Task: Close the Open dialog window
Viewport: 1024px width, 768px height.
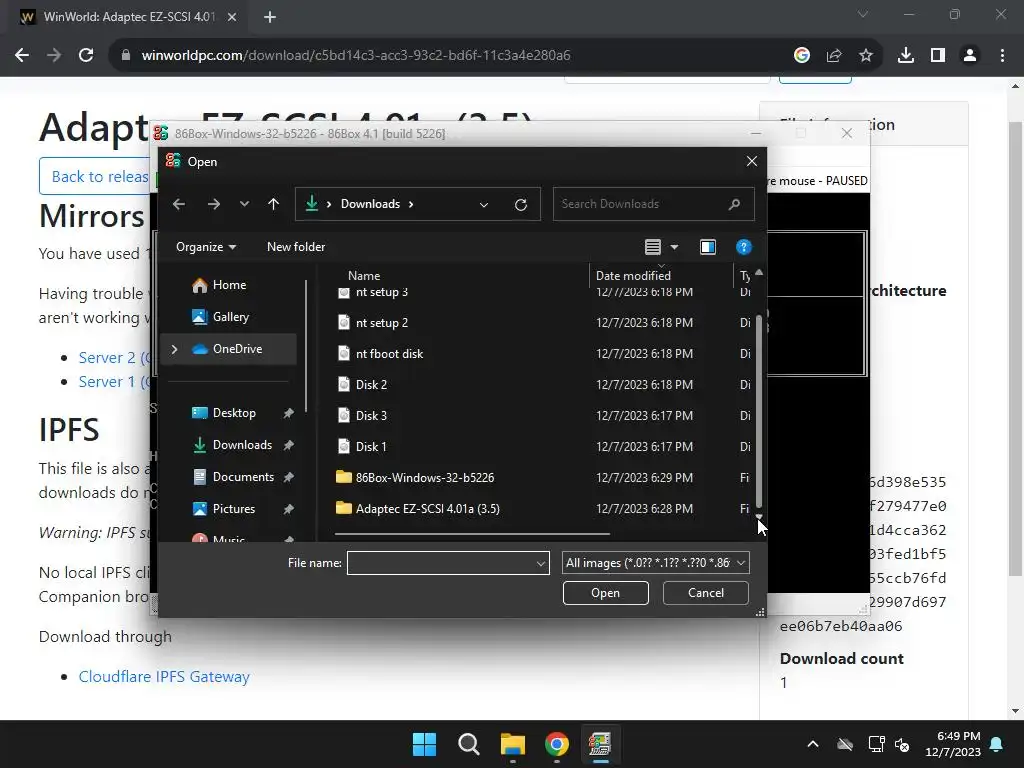Action: tap(752, 161)
